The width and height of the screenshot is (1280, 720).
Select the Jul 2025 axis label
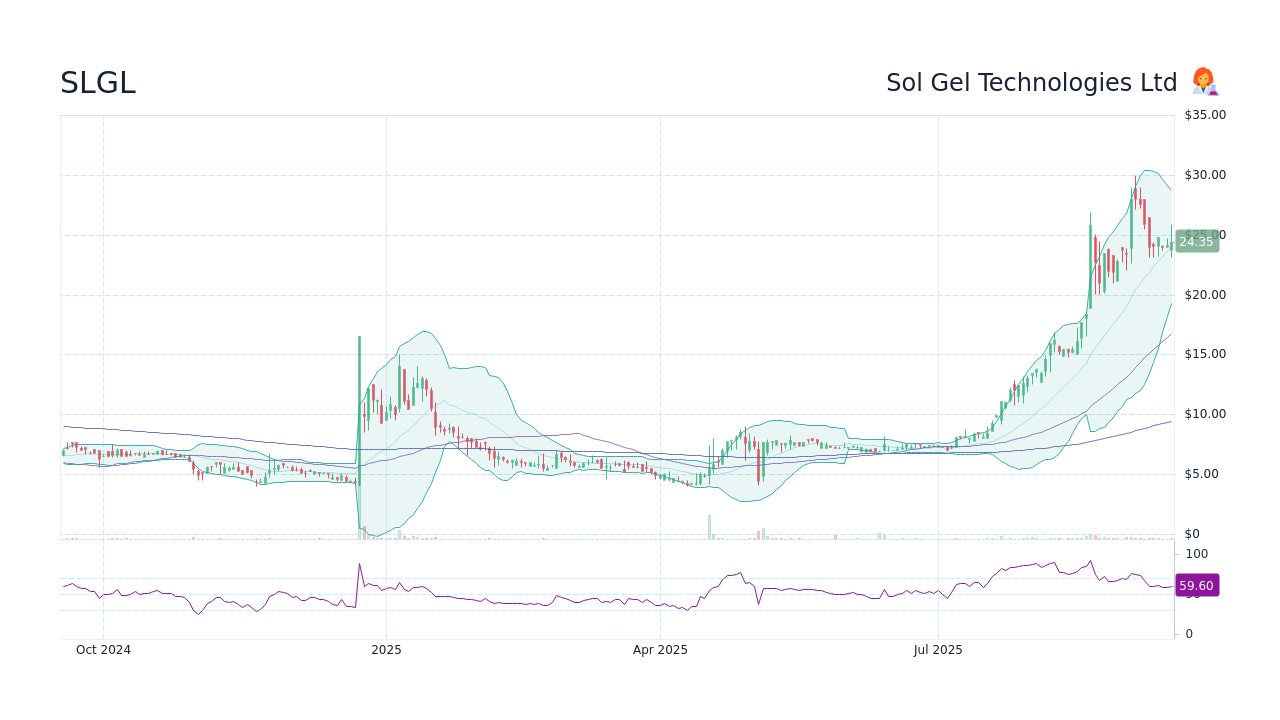coord(937,649)
